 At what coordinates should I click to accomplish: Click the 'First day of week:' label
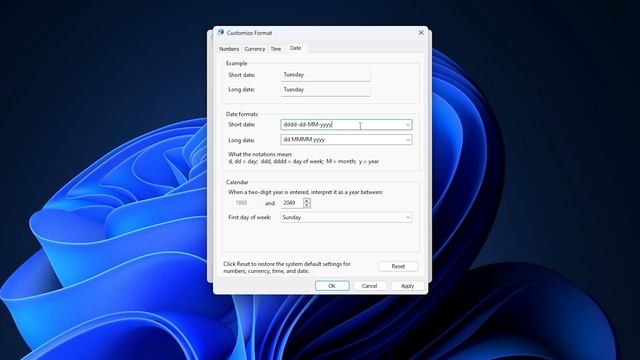(x=249, y=218)
